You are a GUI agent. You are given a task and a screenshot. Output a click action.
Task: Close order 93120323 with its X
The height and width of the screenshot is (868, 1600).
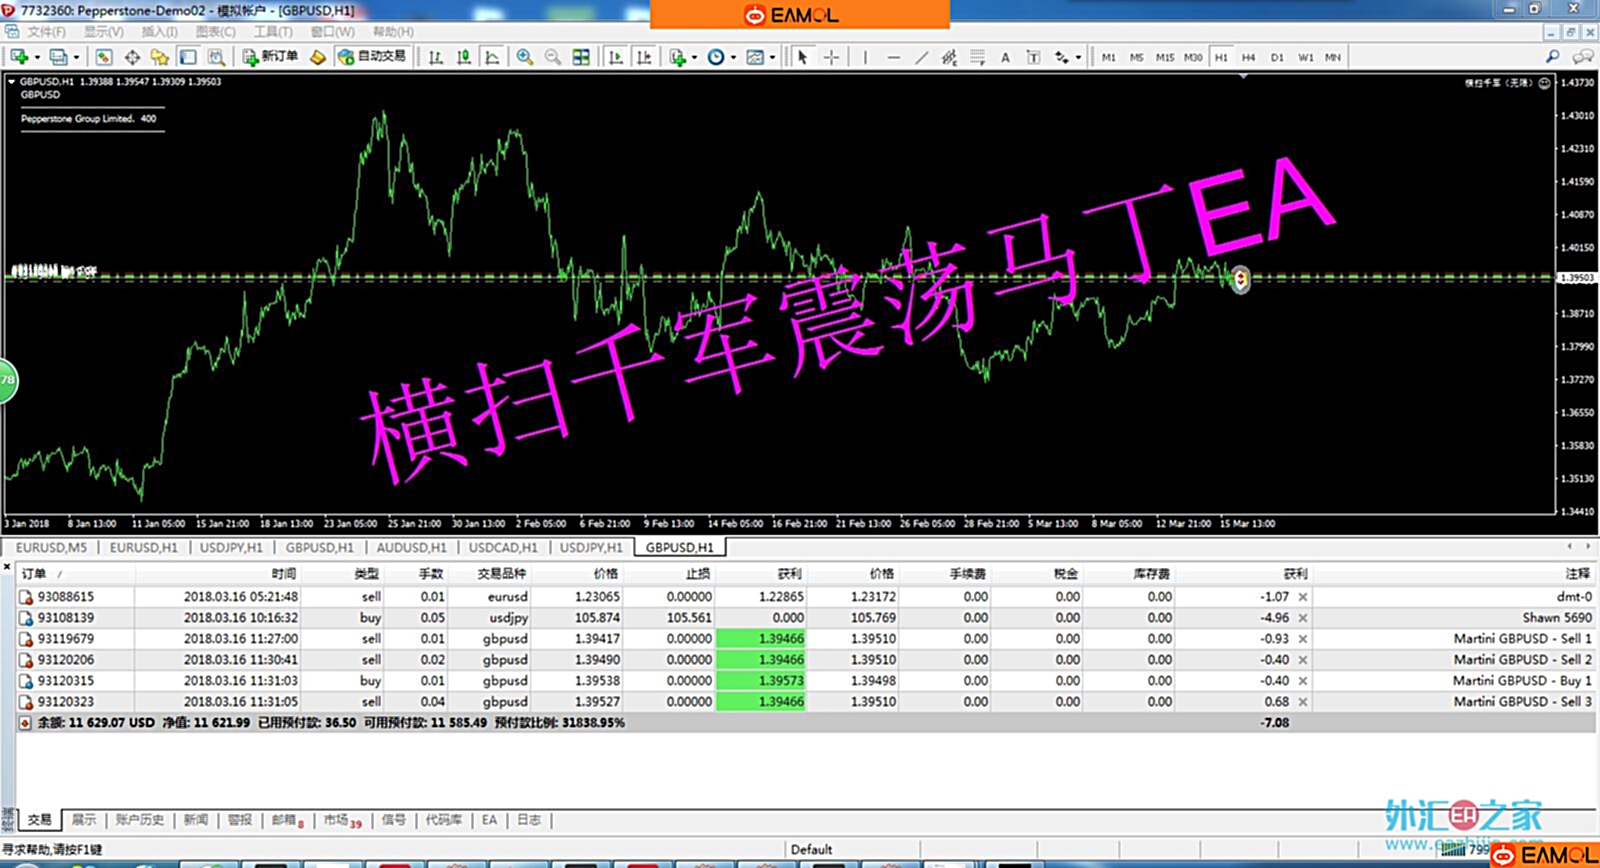click(x=1302, y=702)
